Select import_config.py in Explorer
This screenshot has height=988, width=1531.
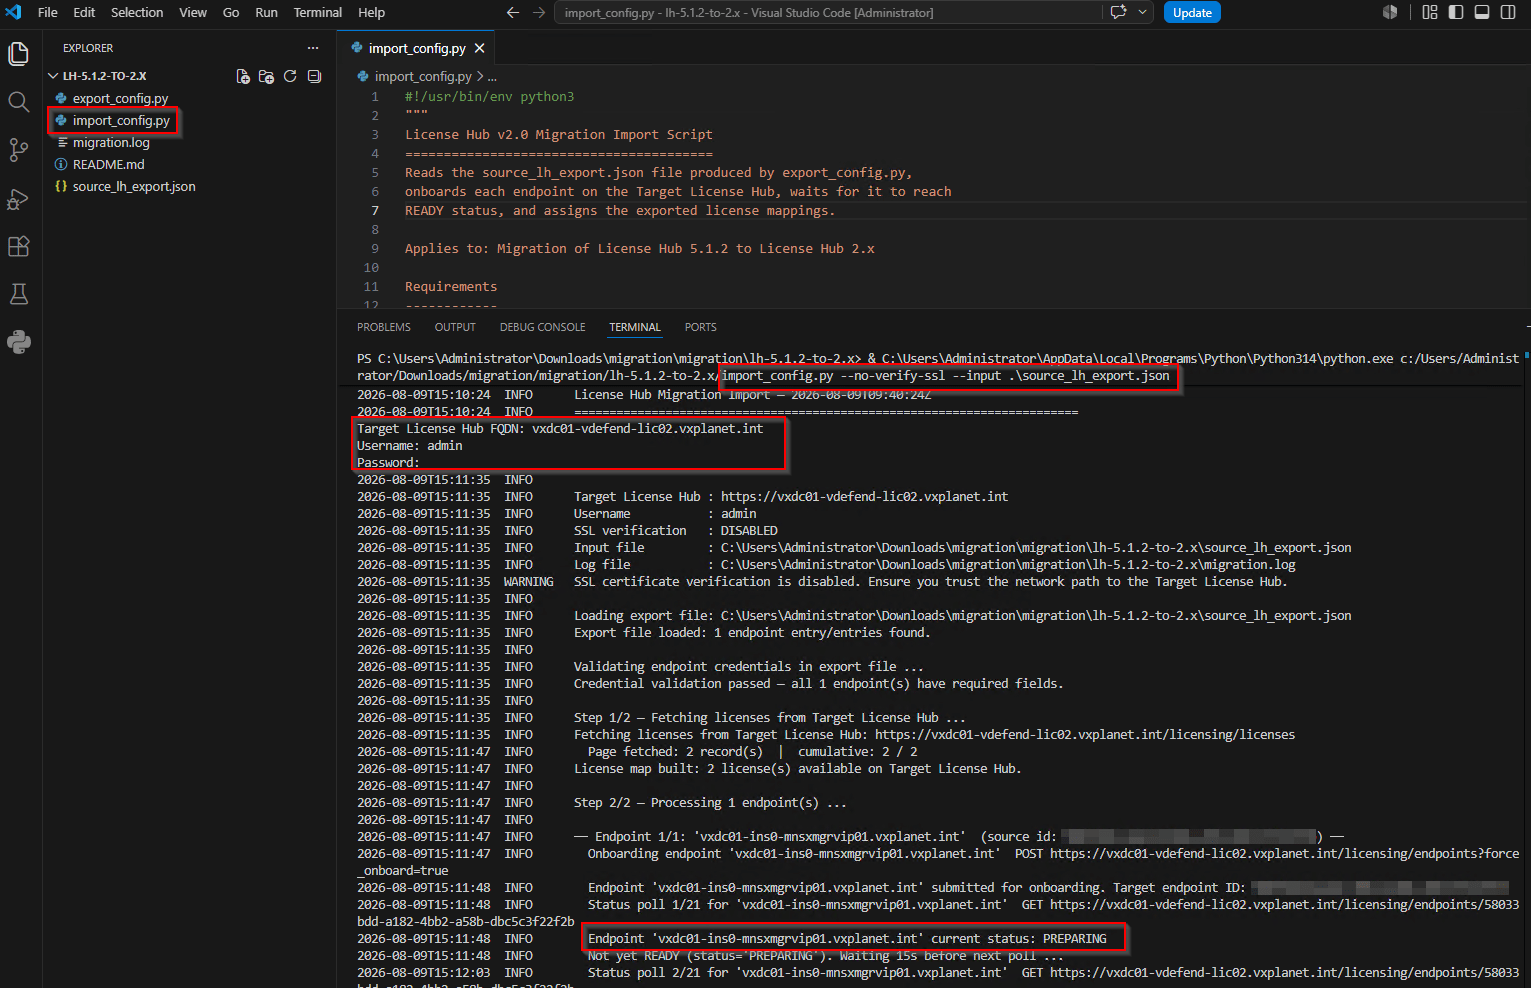click(121, 120)
